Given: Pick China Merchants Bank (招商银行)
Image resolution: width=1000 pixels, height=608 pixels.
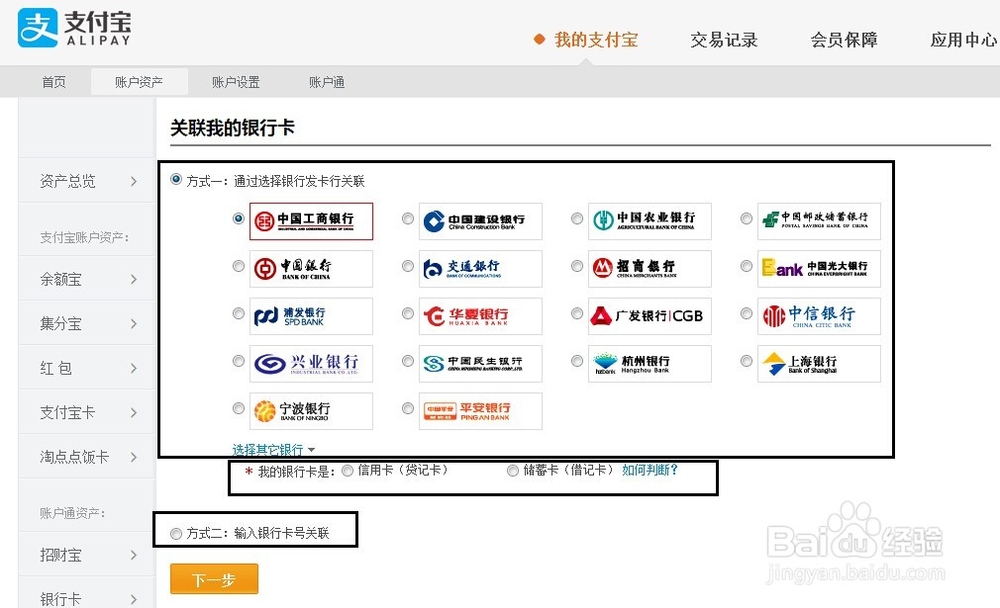Looking at the screenshot, I should [x=649, y=267].
